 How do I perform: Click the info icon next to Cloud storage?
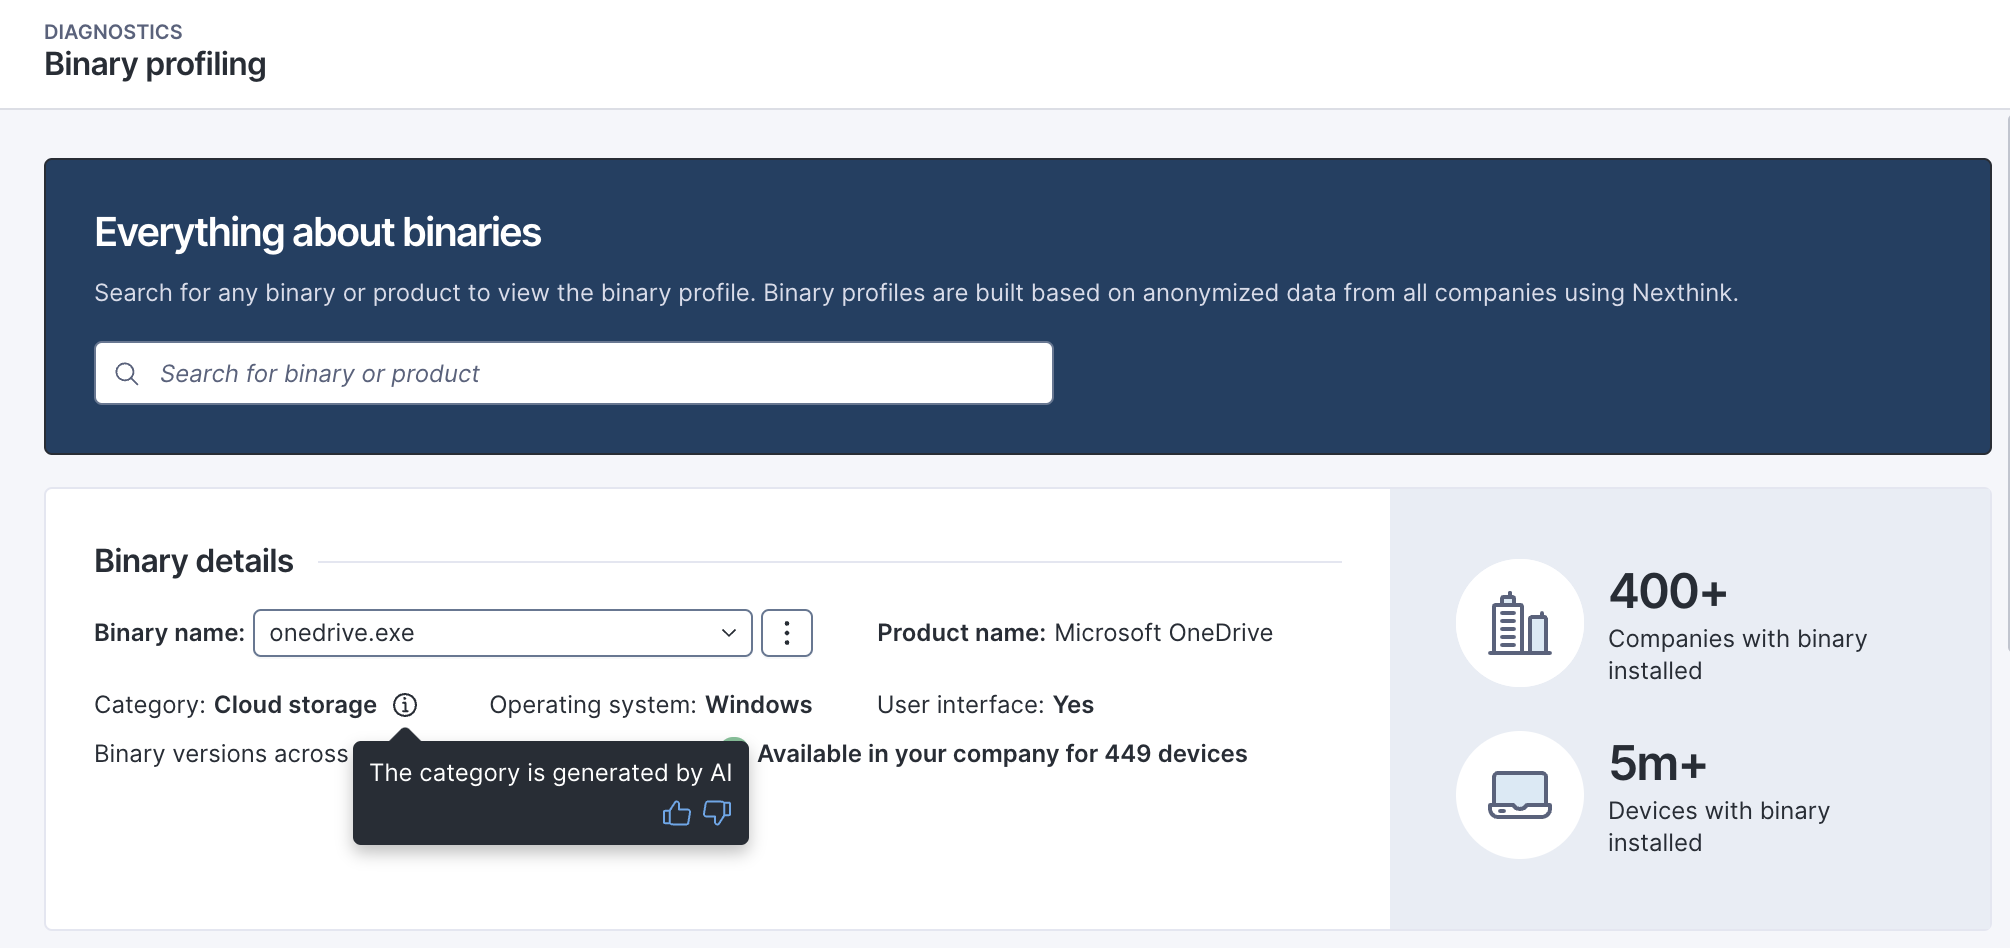[405, 705]
